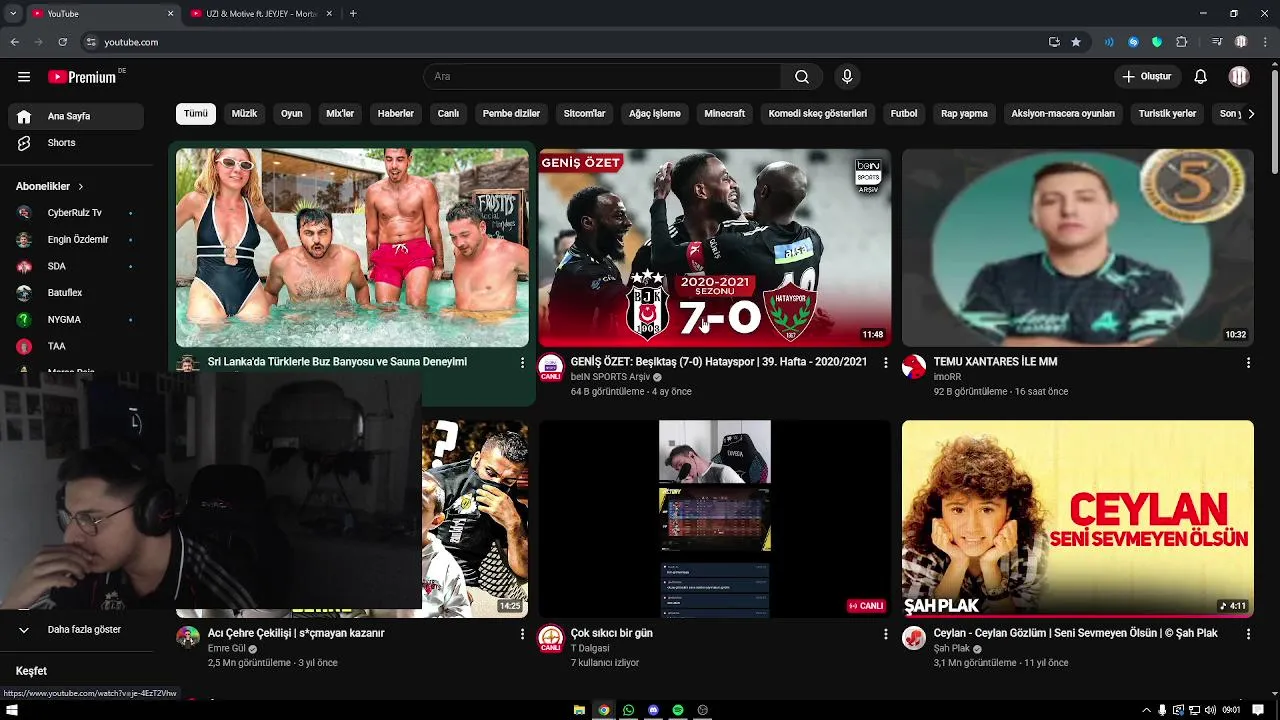Select the Ağaç işleme chip

[x=655, y=114]
